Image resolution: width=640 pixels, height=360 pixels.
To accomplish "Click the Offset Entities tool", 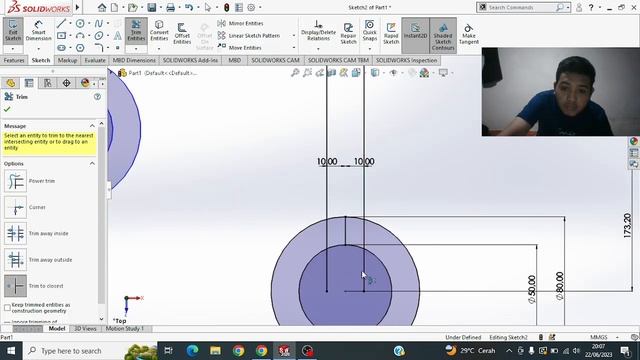I will tap(182, 33).
